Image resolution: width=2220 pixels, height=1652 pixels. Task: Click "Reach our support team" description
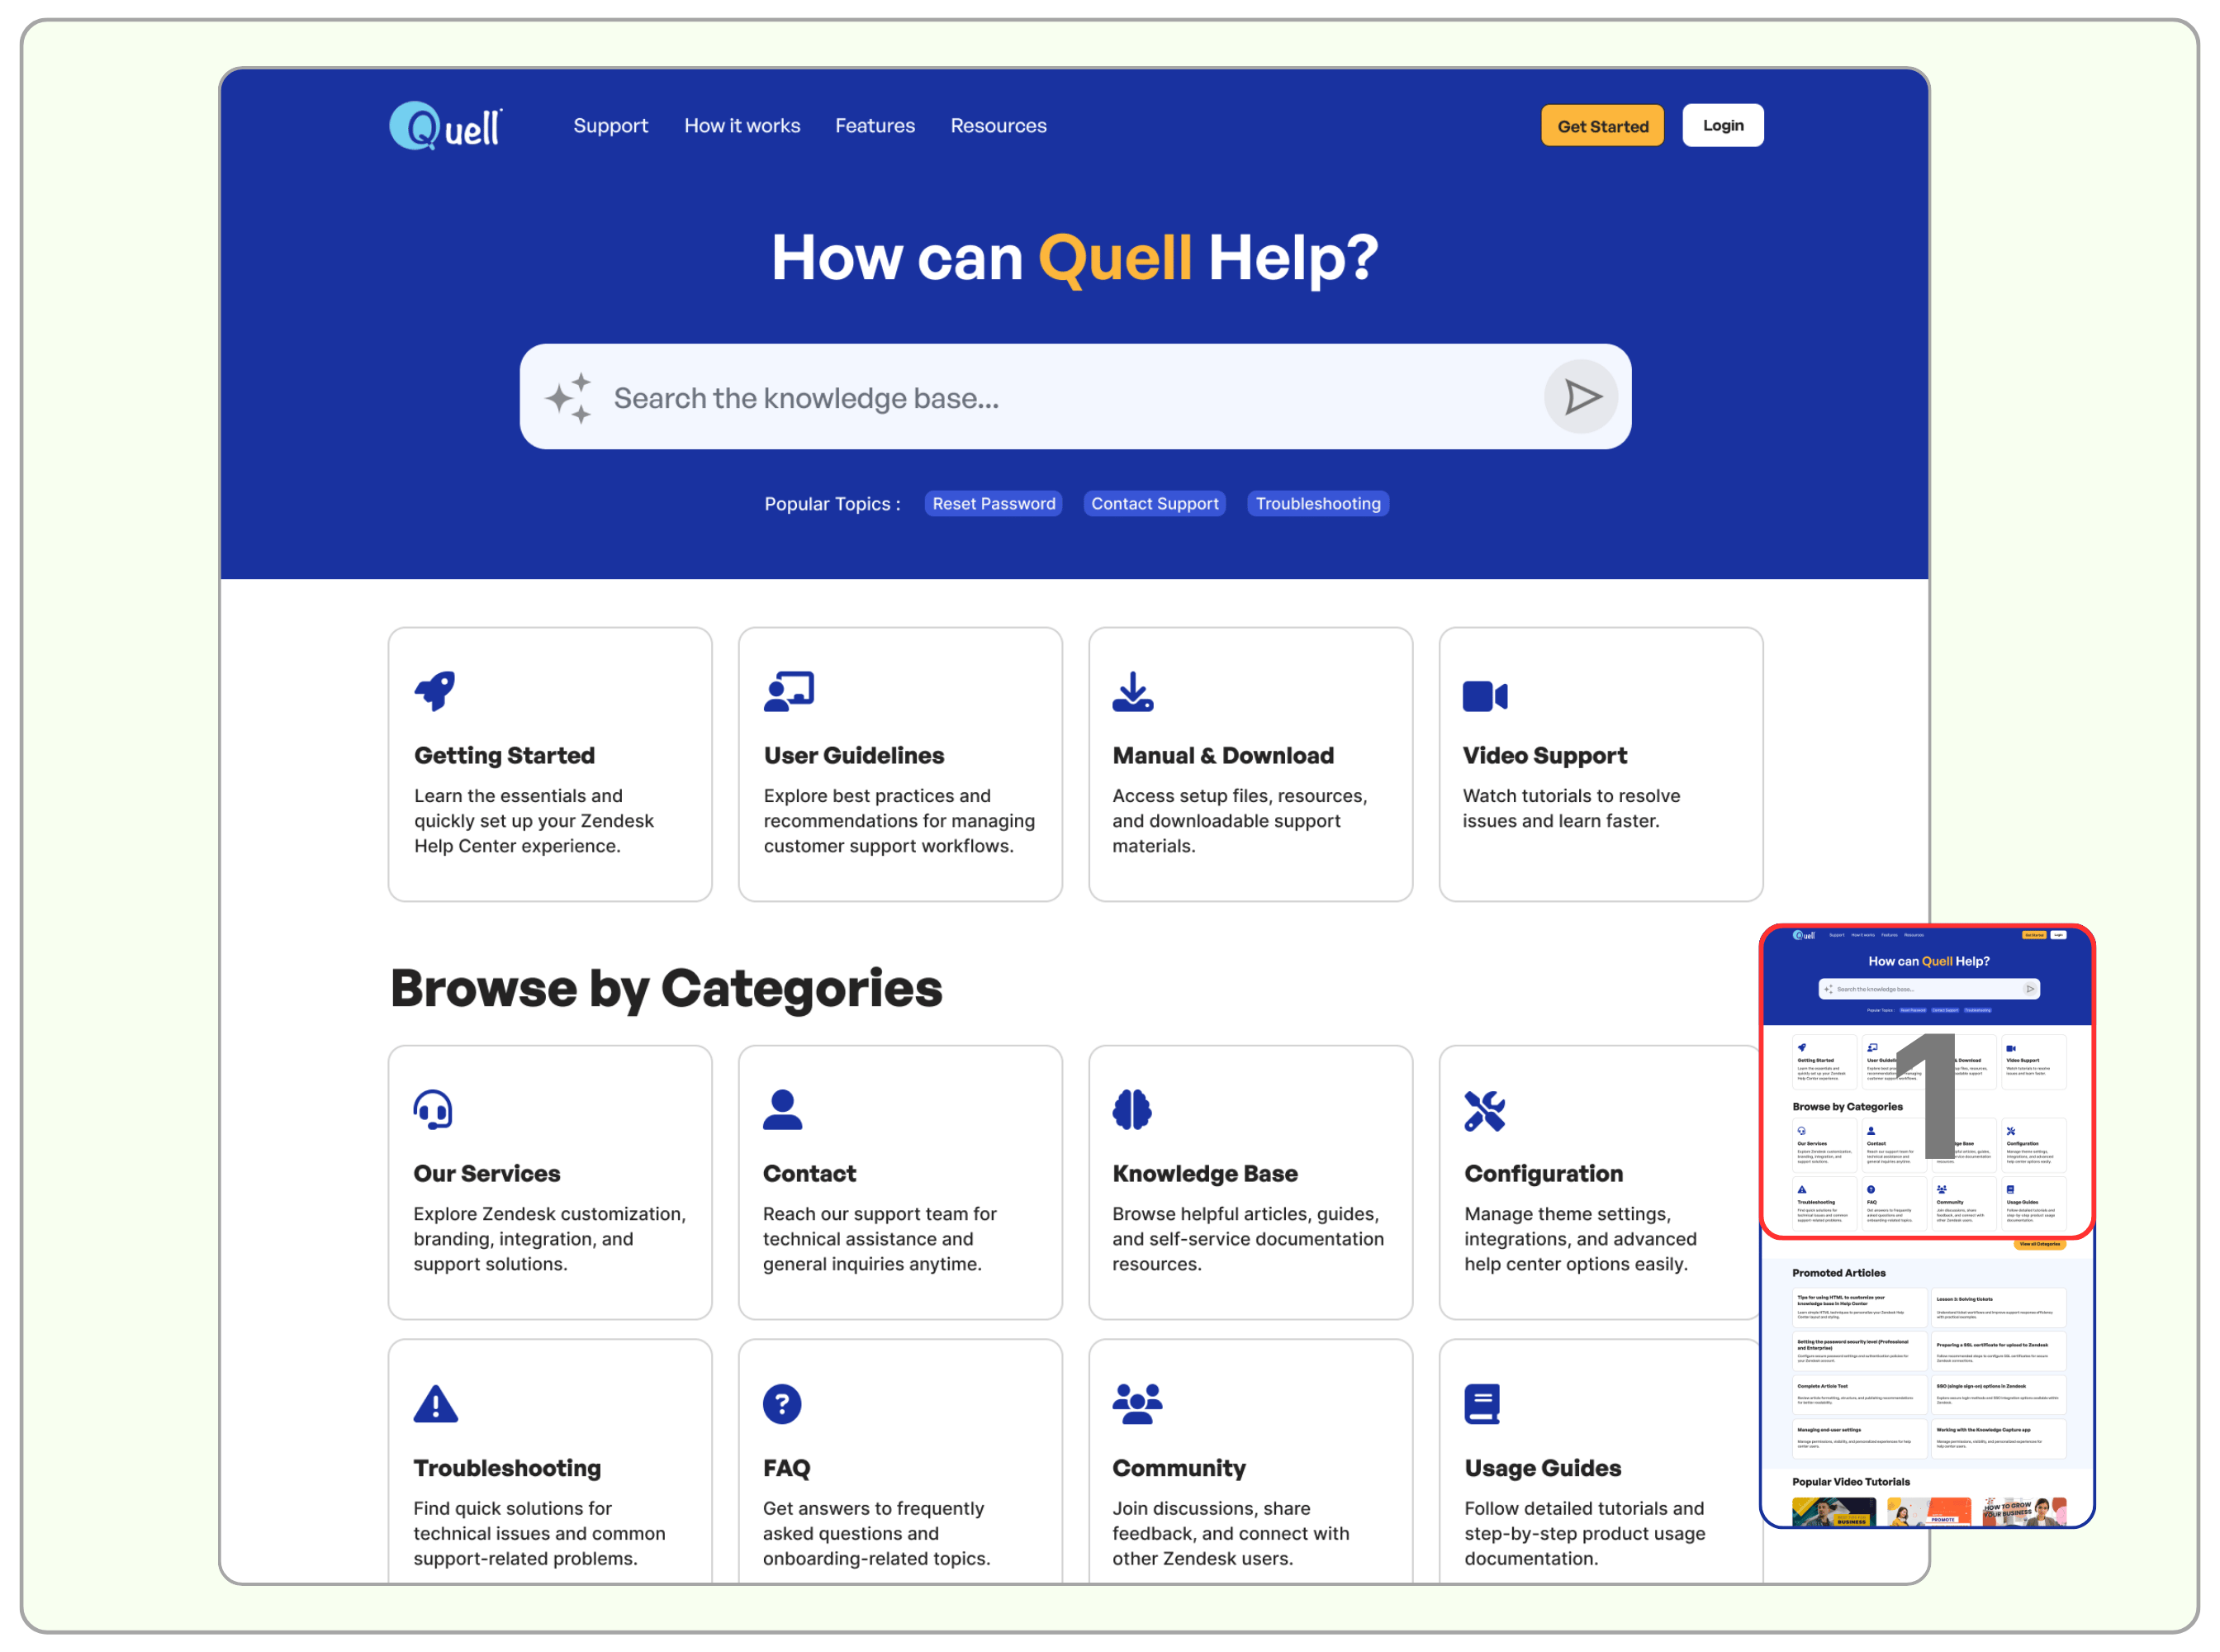pyautogui.click(x=880, y=1239)
